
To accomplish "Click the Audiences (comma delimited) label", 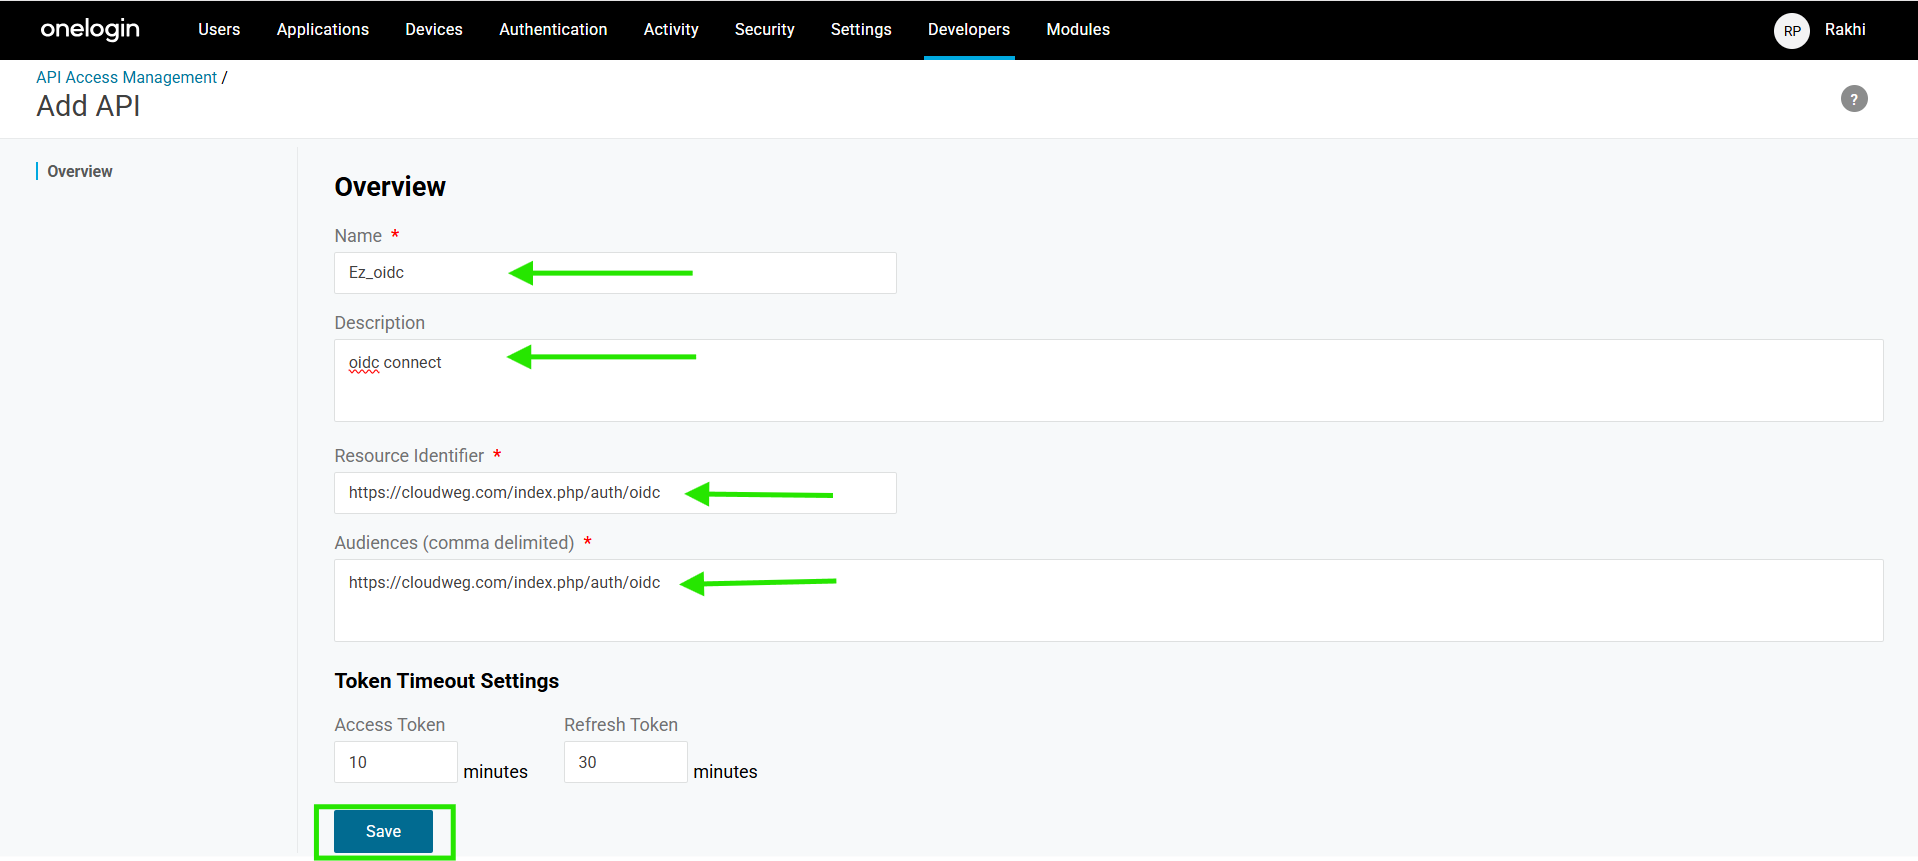I will click(454, 543).
